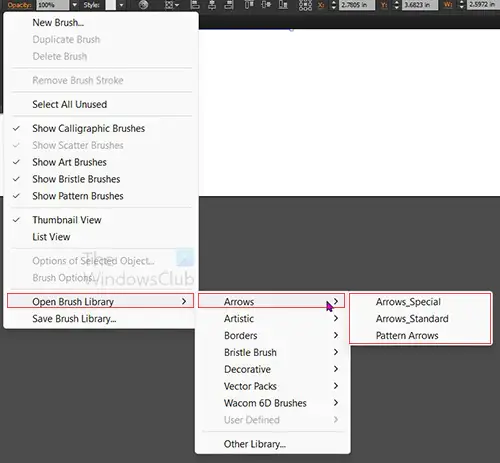Toggle Show Scatter Brushes item
The width and height of the screenshot is (500, 463).
pos(101,145)
